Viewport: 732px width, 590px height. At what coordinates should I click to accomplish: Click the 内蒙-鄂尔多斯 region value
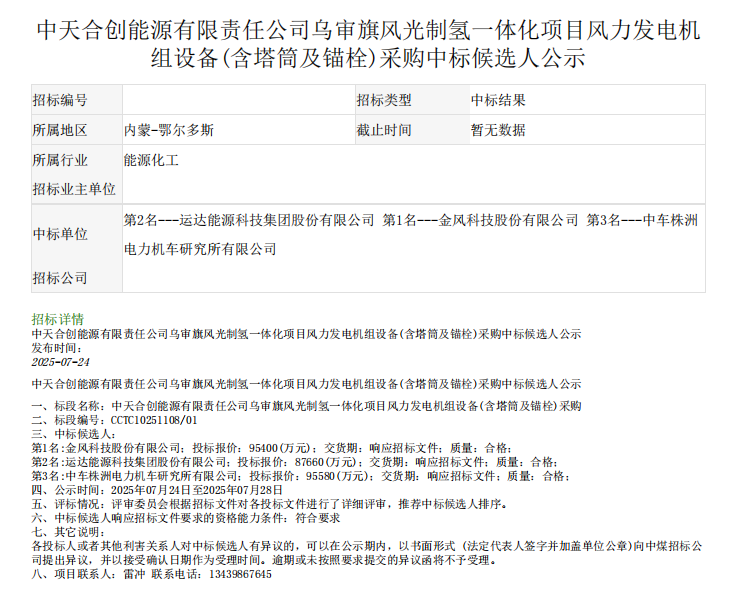click(169, 130)
